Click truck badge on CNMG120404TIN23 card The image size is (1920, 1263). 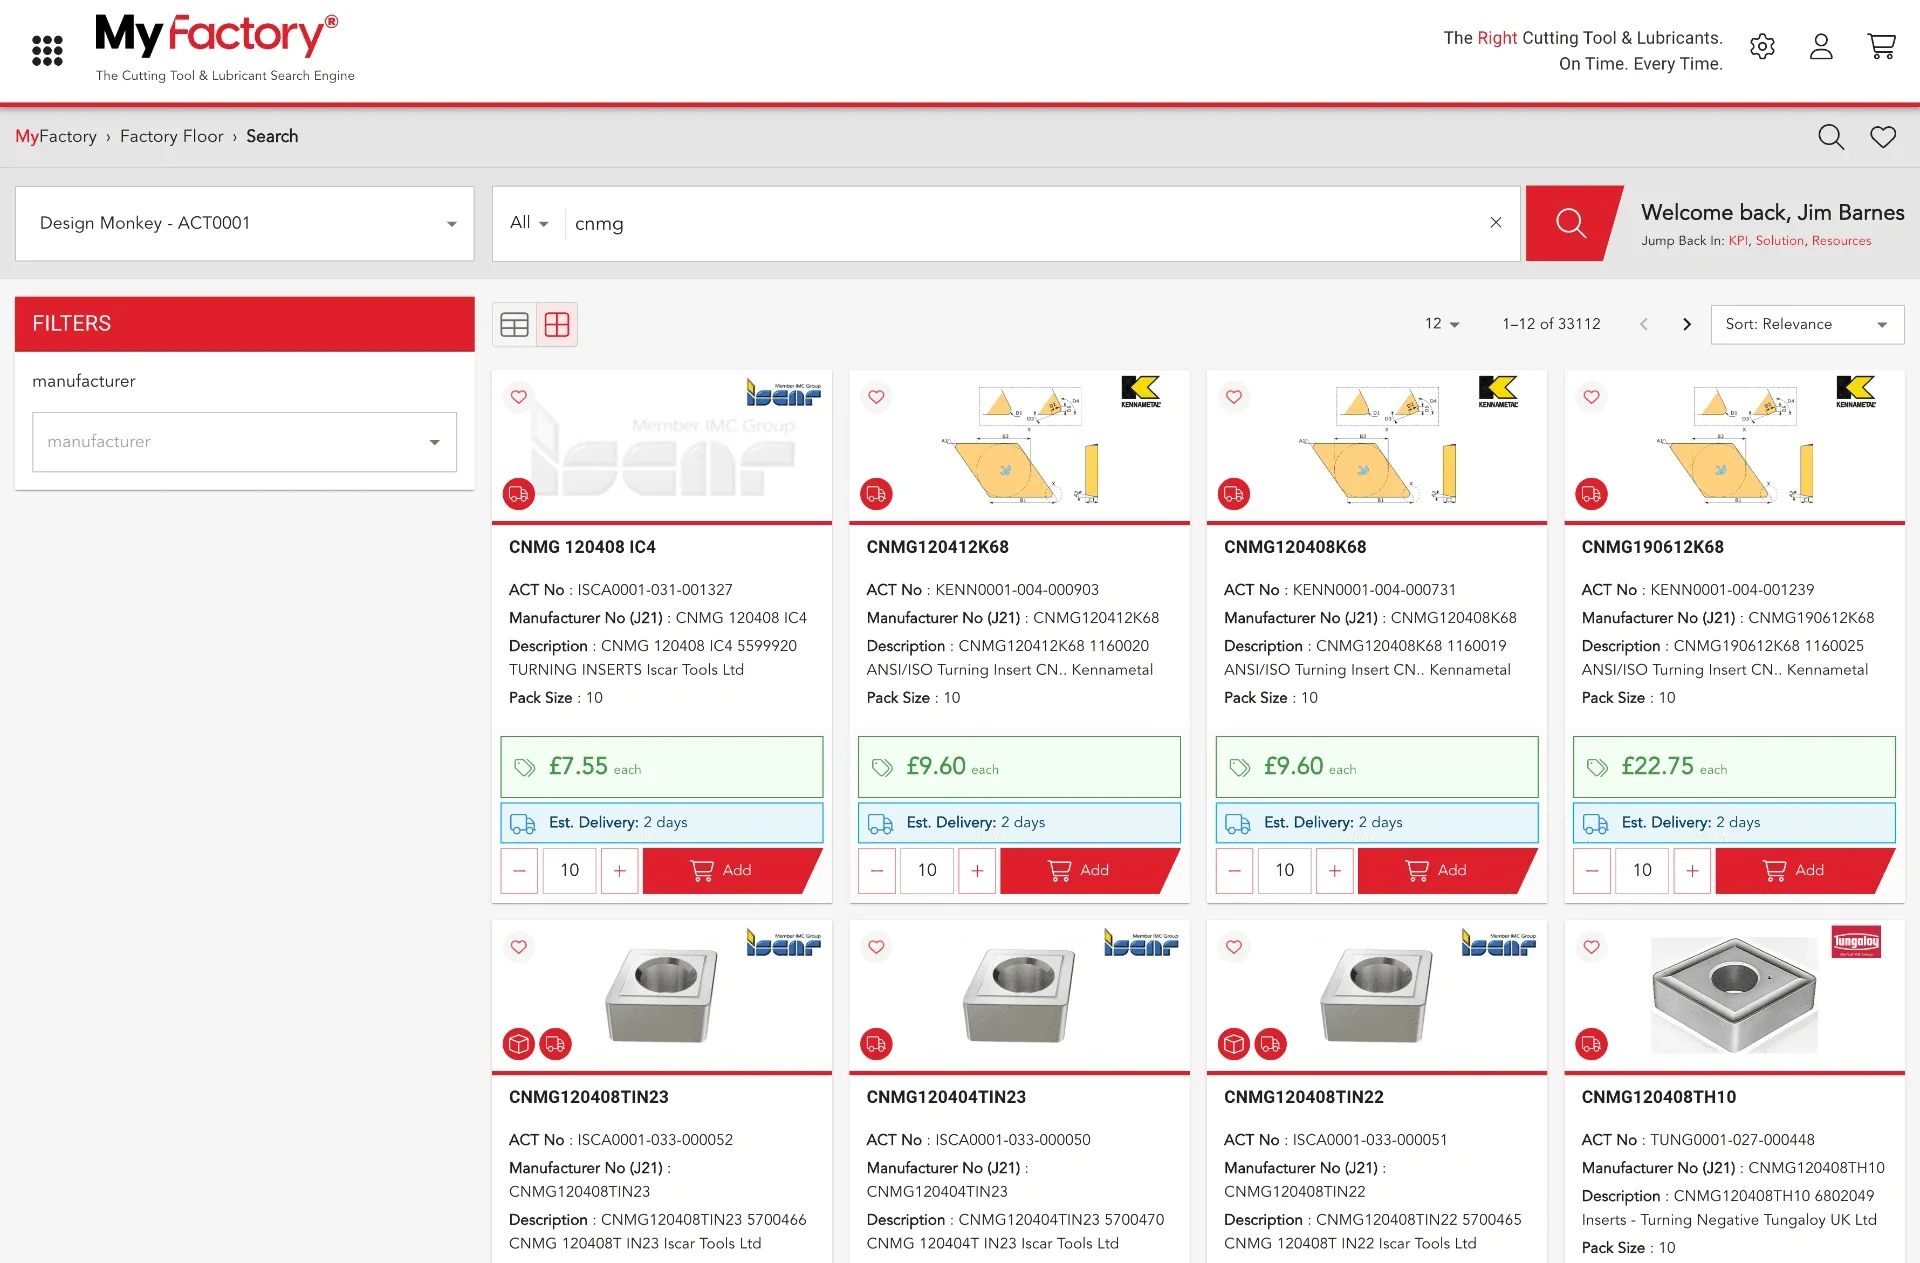click(x=876, y=1044)
